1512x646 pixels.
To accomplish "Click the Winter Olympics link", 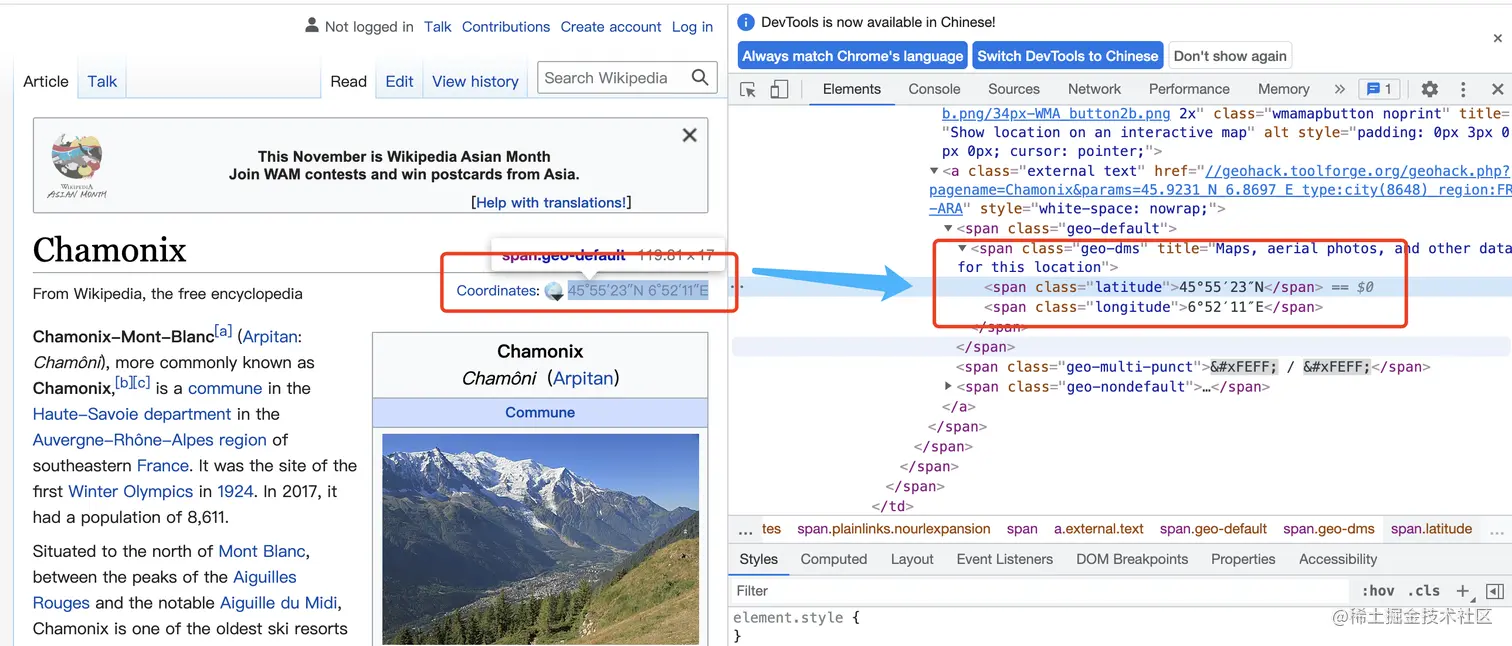I will [x=131, y=491].
